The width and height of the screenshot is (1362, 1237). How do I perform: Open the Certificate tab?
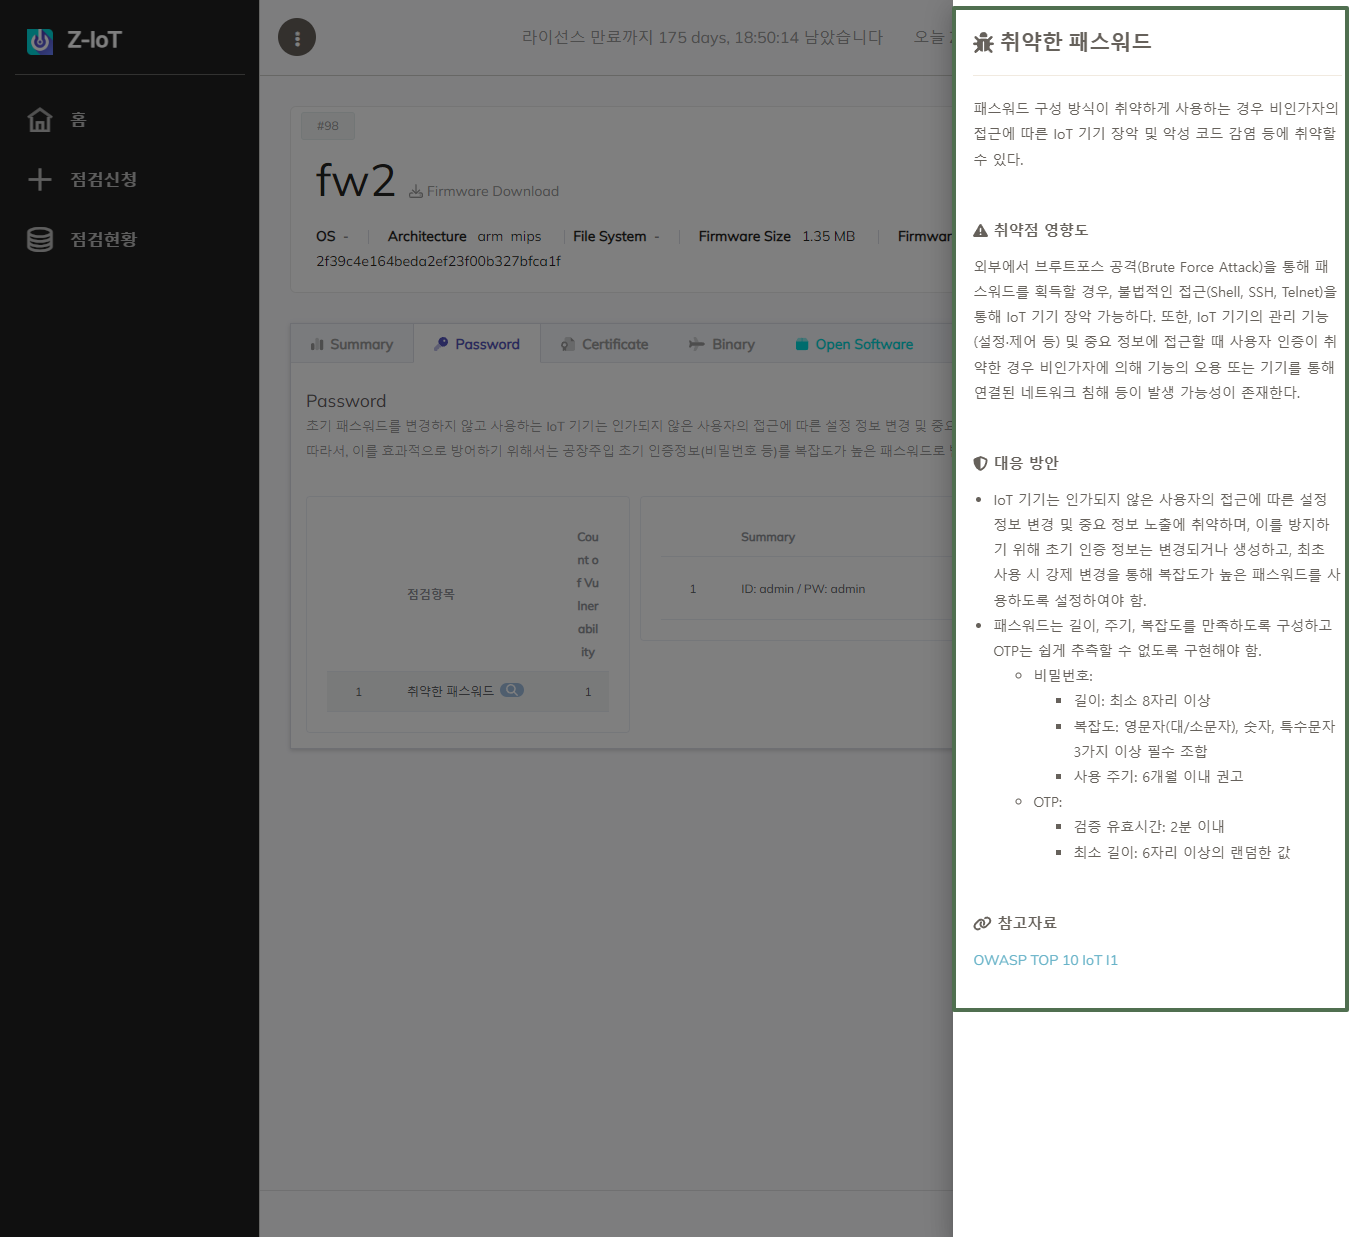pyautogui.click(x=605, y=344)
